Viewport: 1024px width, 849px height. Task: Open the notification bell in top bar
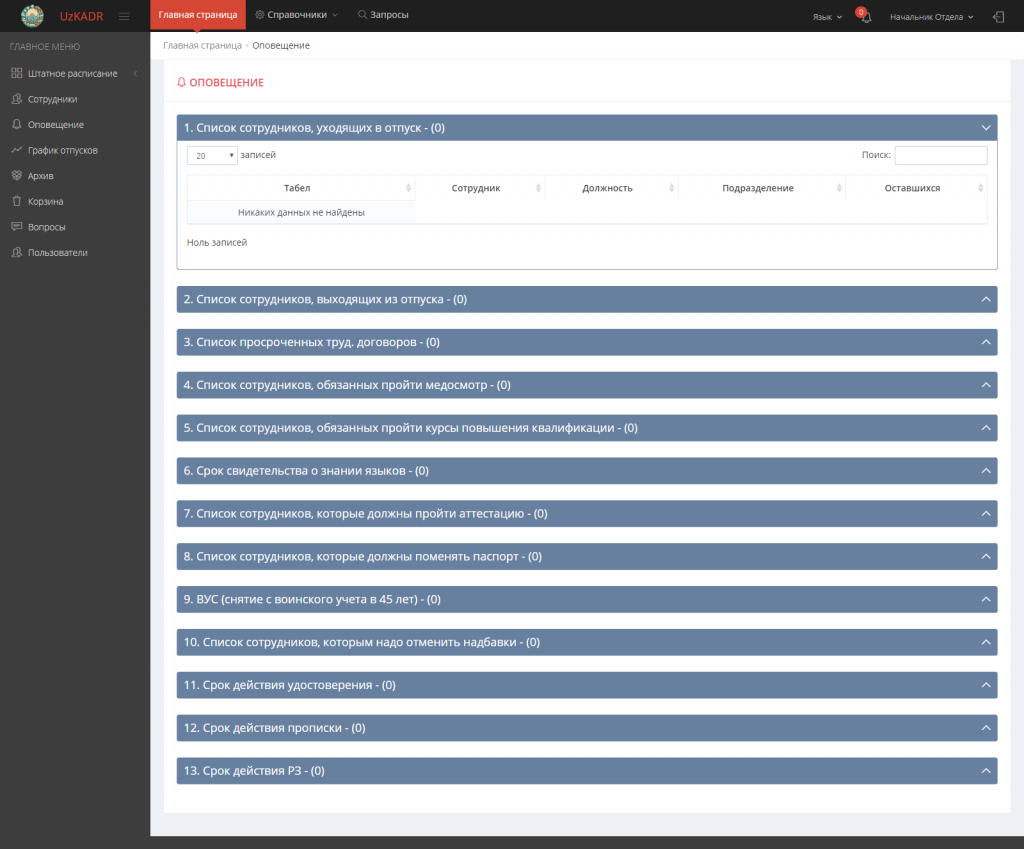pyautogui.click(x=866, y=17)
